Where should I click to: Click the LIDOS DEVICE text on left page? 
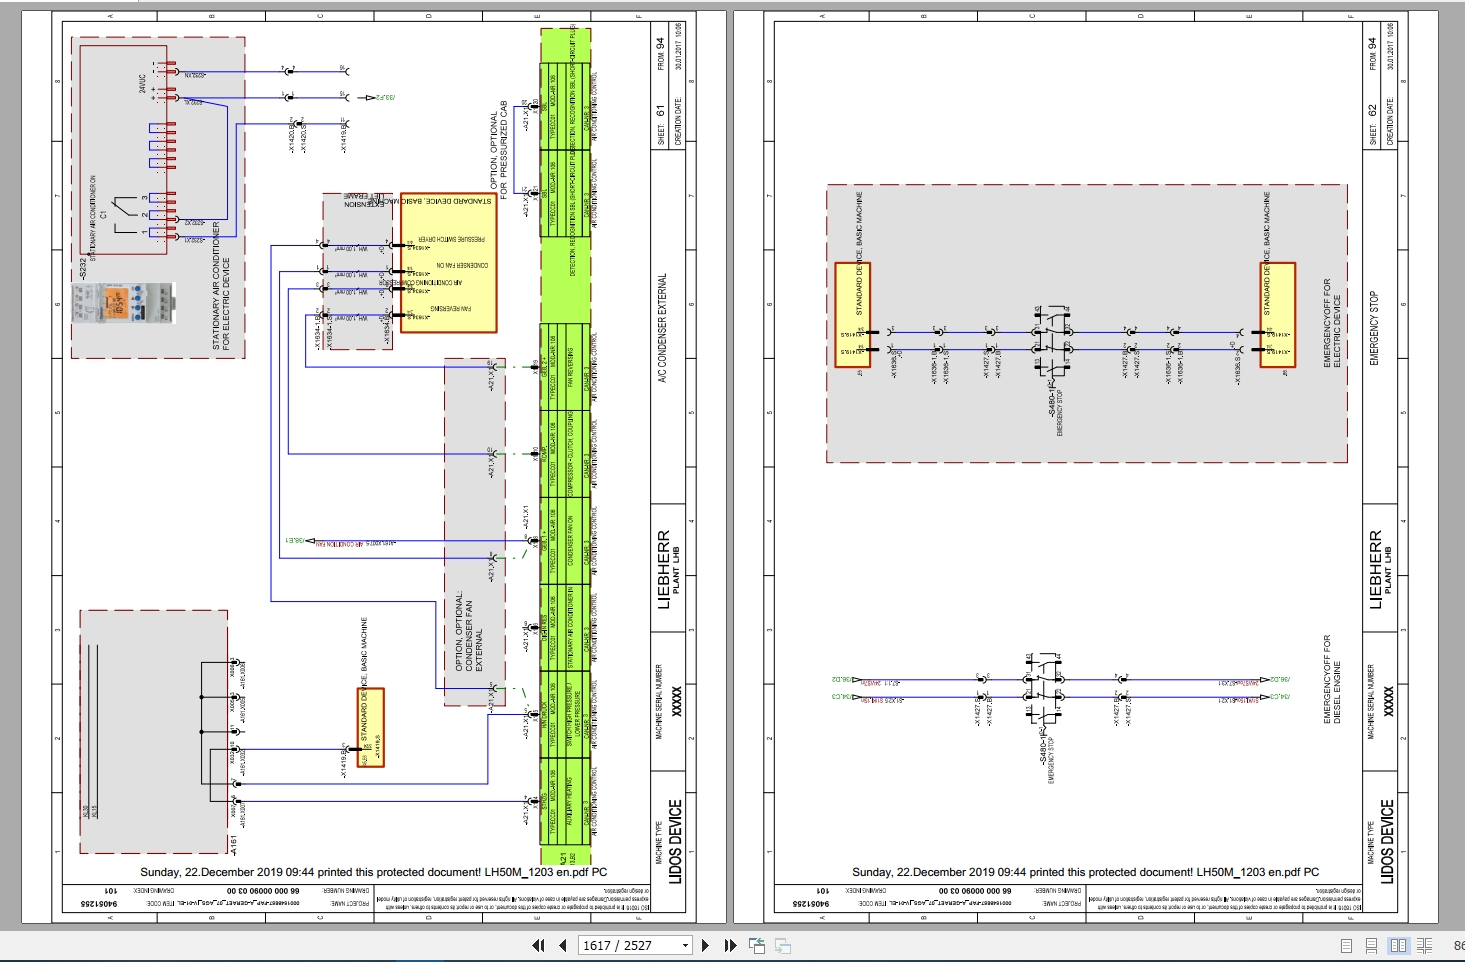(x=675, y=840)
